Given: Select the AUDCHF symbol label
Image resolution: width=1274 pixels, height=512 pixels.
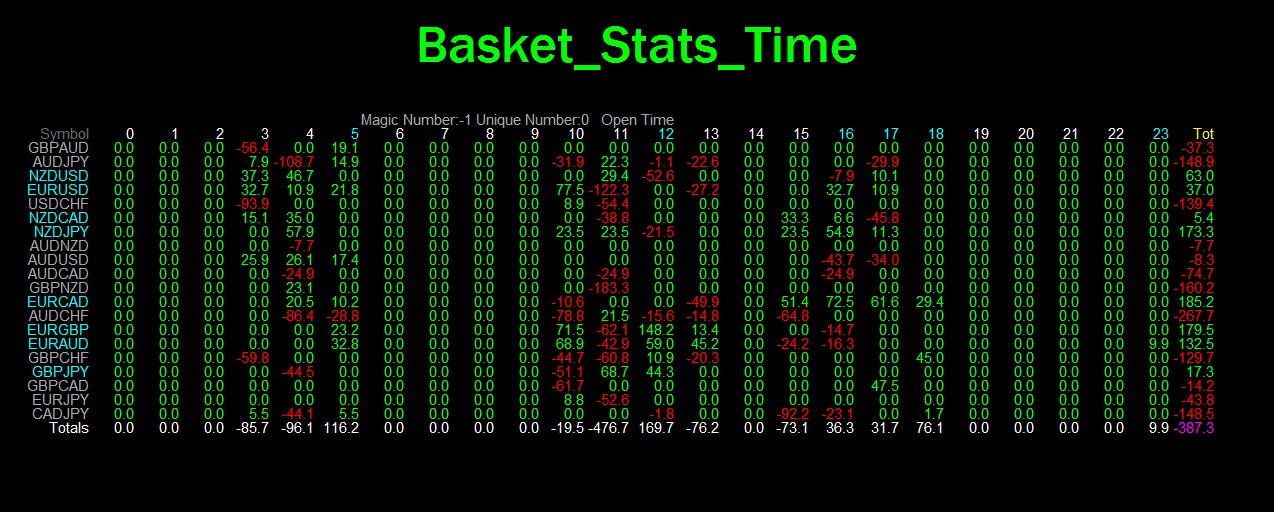Looking at the screenshot, I should click(x=59, y=316).
